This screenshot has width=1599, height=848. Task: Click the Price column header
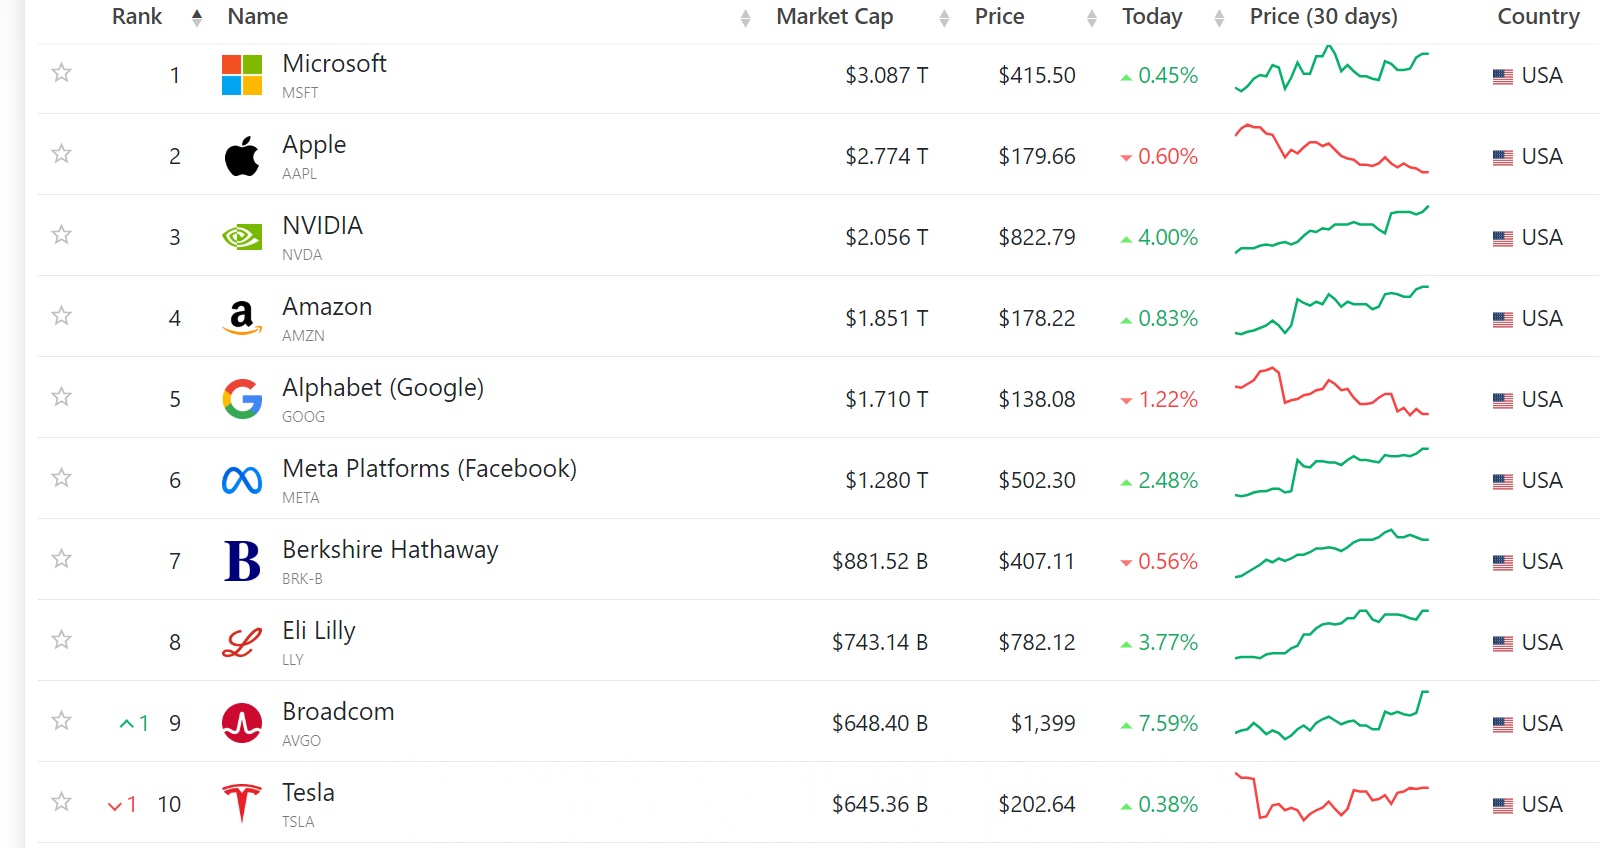(x=999, y=17)
